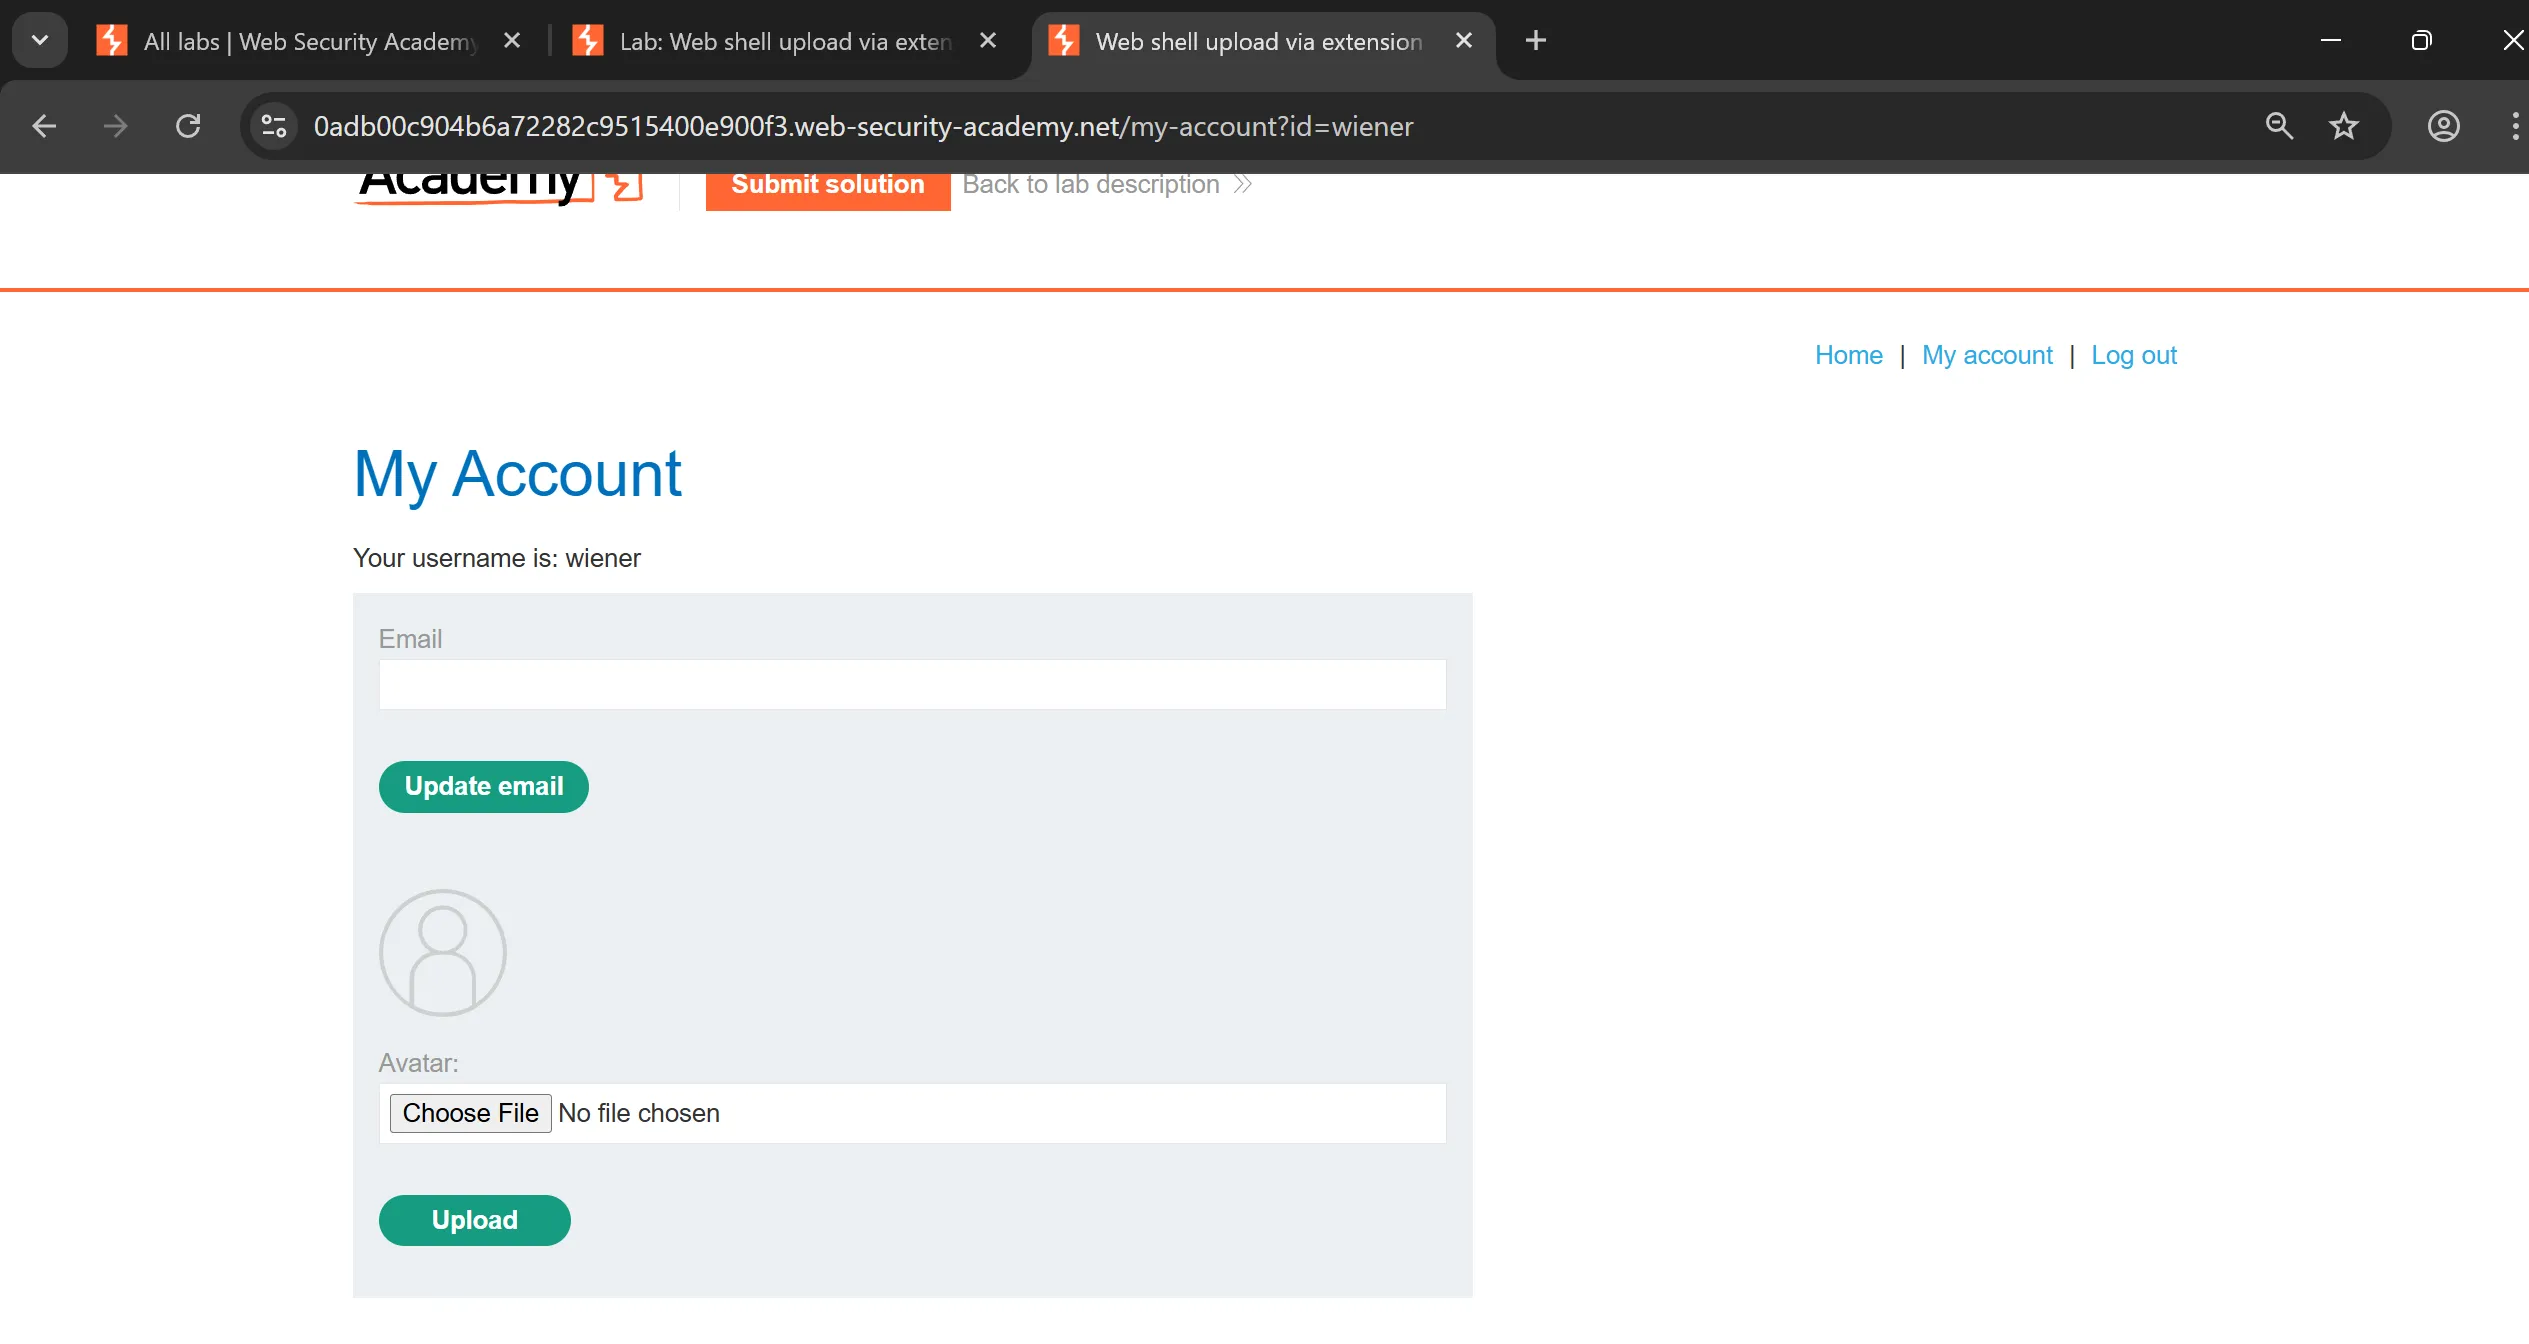Reload the current page

click(x=188, y=126)
